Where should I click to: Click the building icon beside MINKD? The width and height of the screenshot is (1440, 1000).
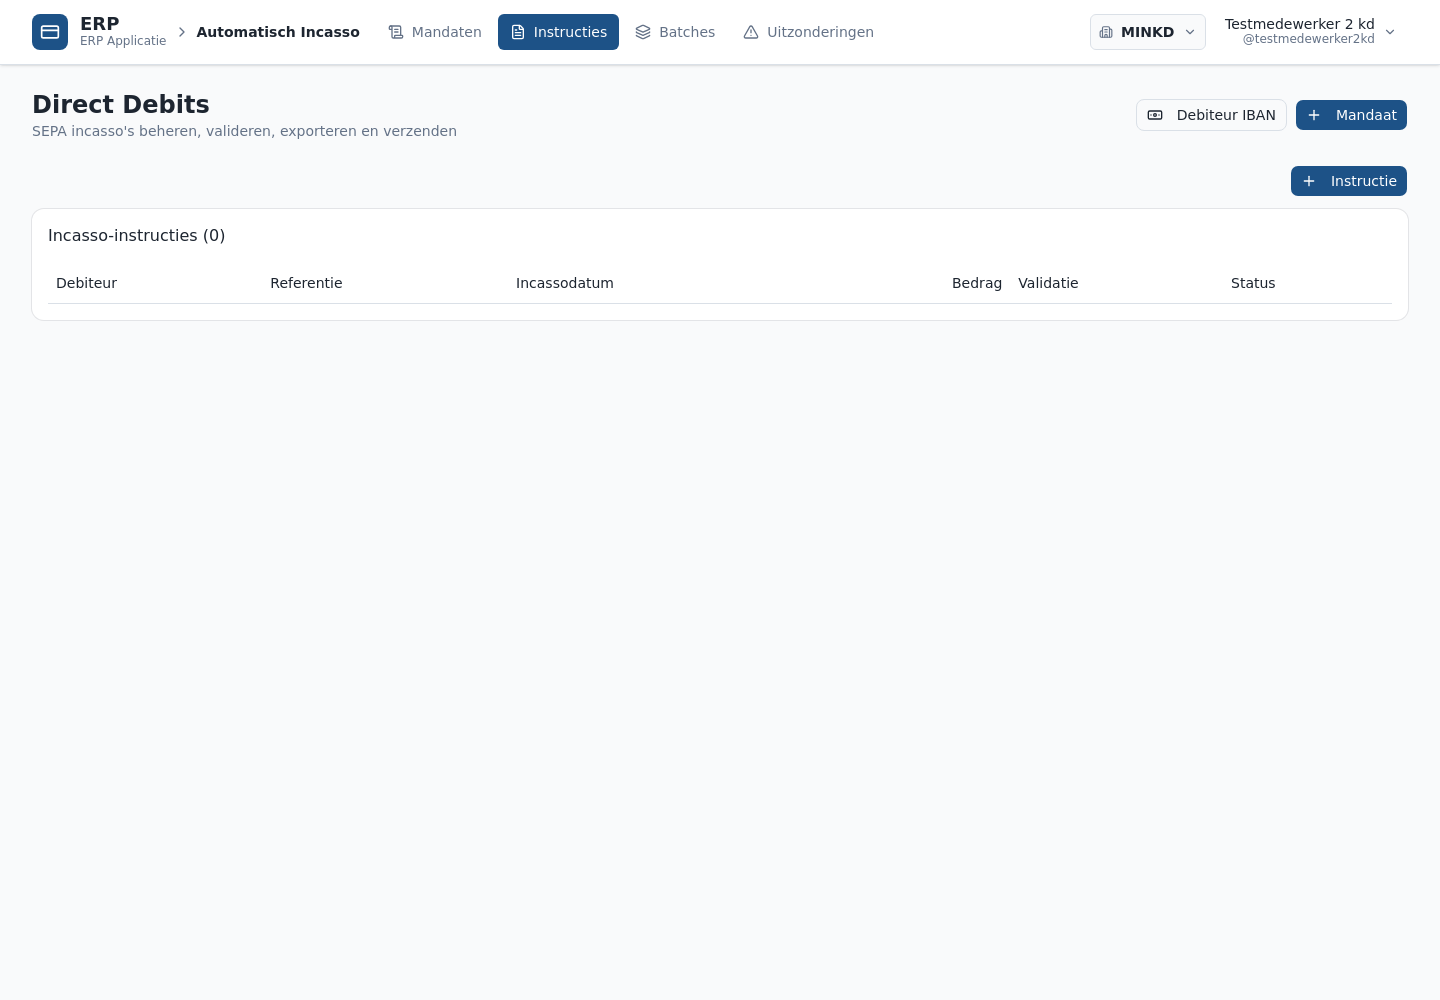pos(1106,32)
